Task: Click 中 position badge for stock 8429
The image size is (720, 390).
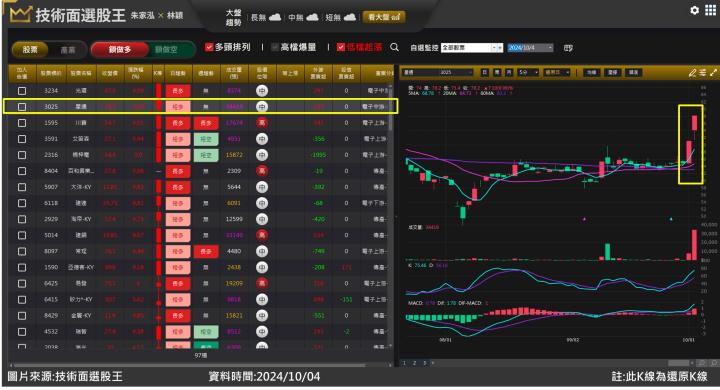Action: (x=262, y=316)
